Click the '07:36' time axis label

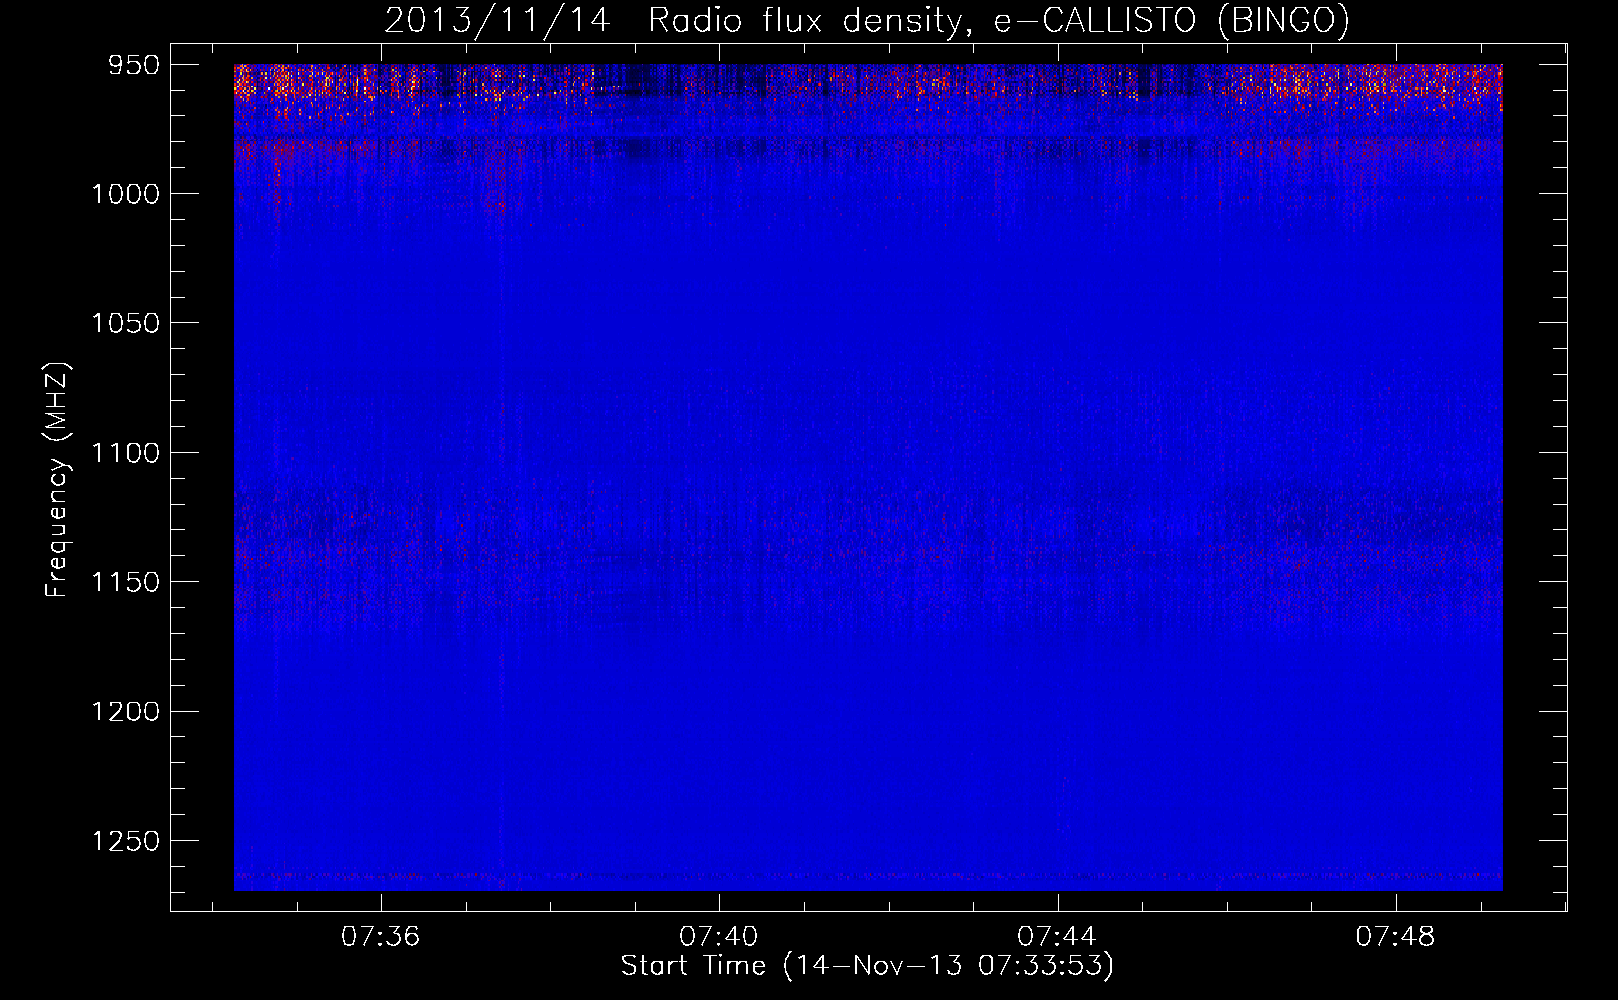[x=381, y=937]
